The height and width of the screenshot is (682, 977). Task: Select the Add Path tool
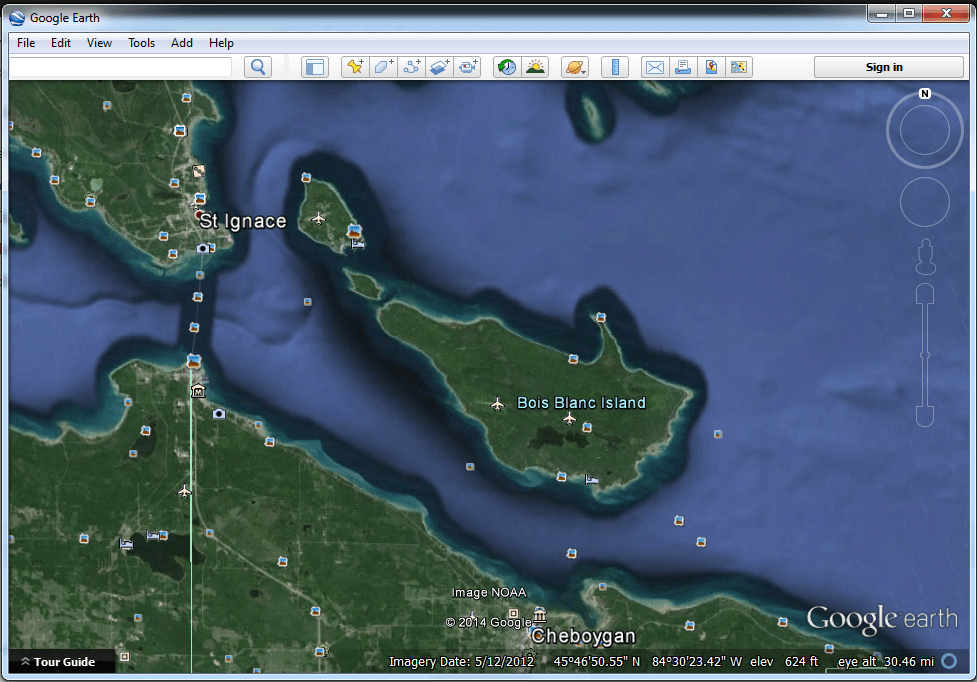point(411,67)
